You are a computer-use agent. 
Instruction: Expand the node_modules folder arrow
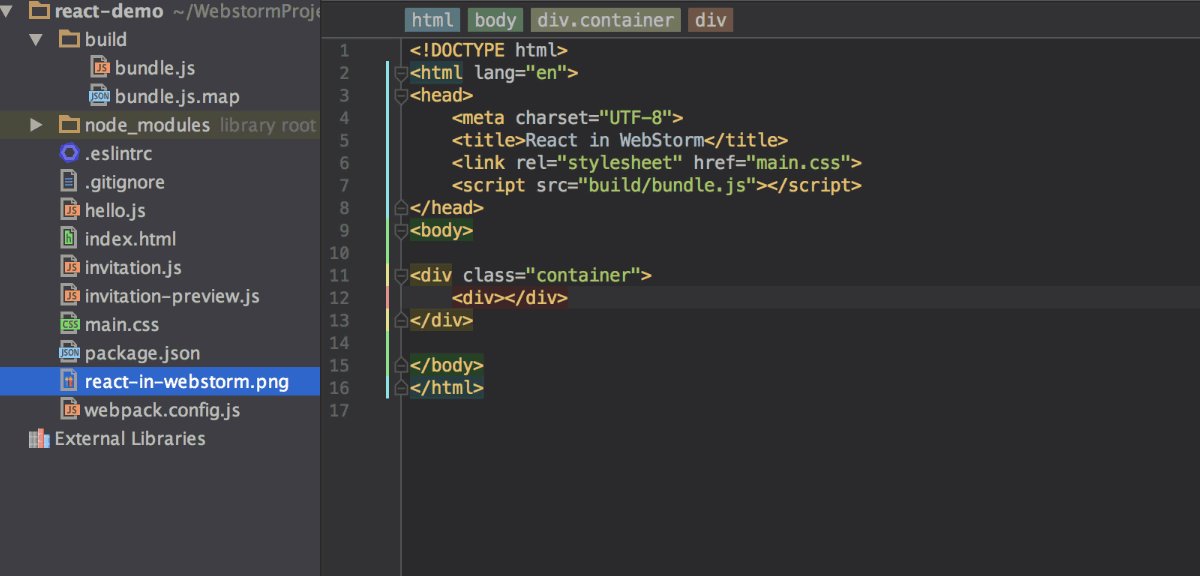36,125
